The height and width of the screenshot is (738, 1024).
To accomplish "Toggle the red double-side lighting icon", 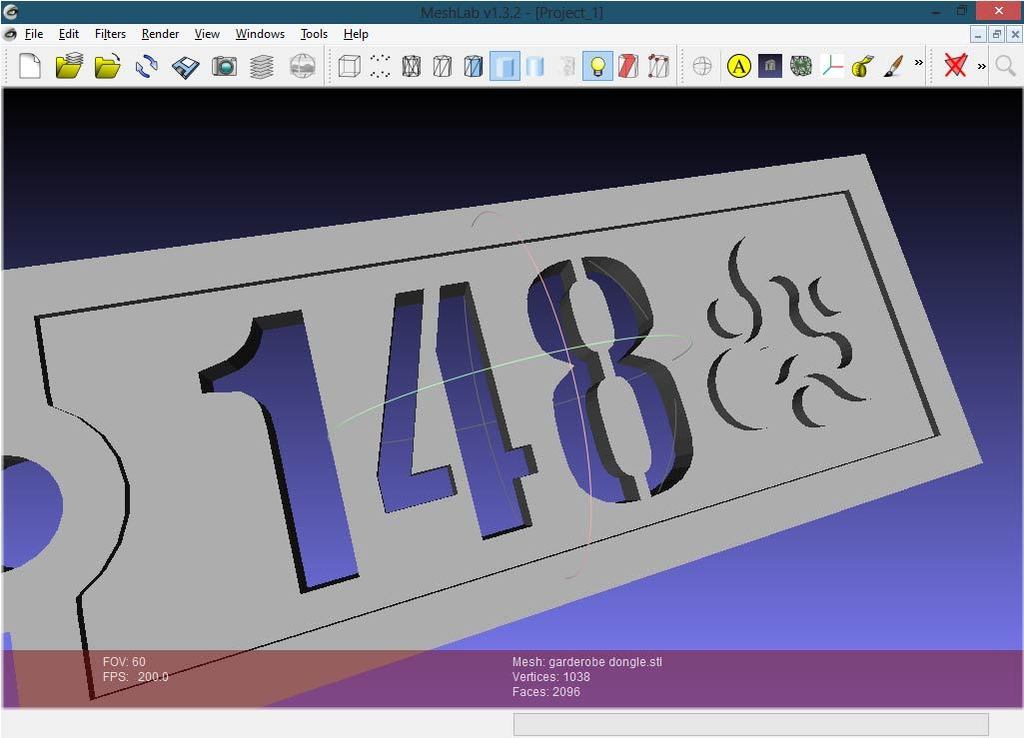I will coord(628,67).
